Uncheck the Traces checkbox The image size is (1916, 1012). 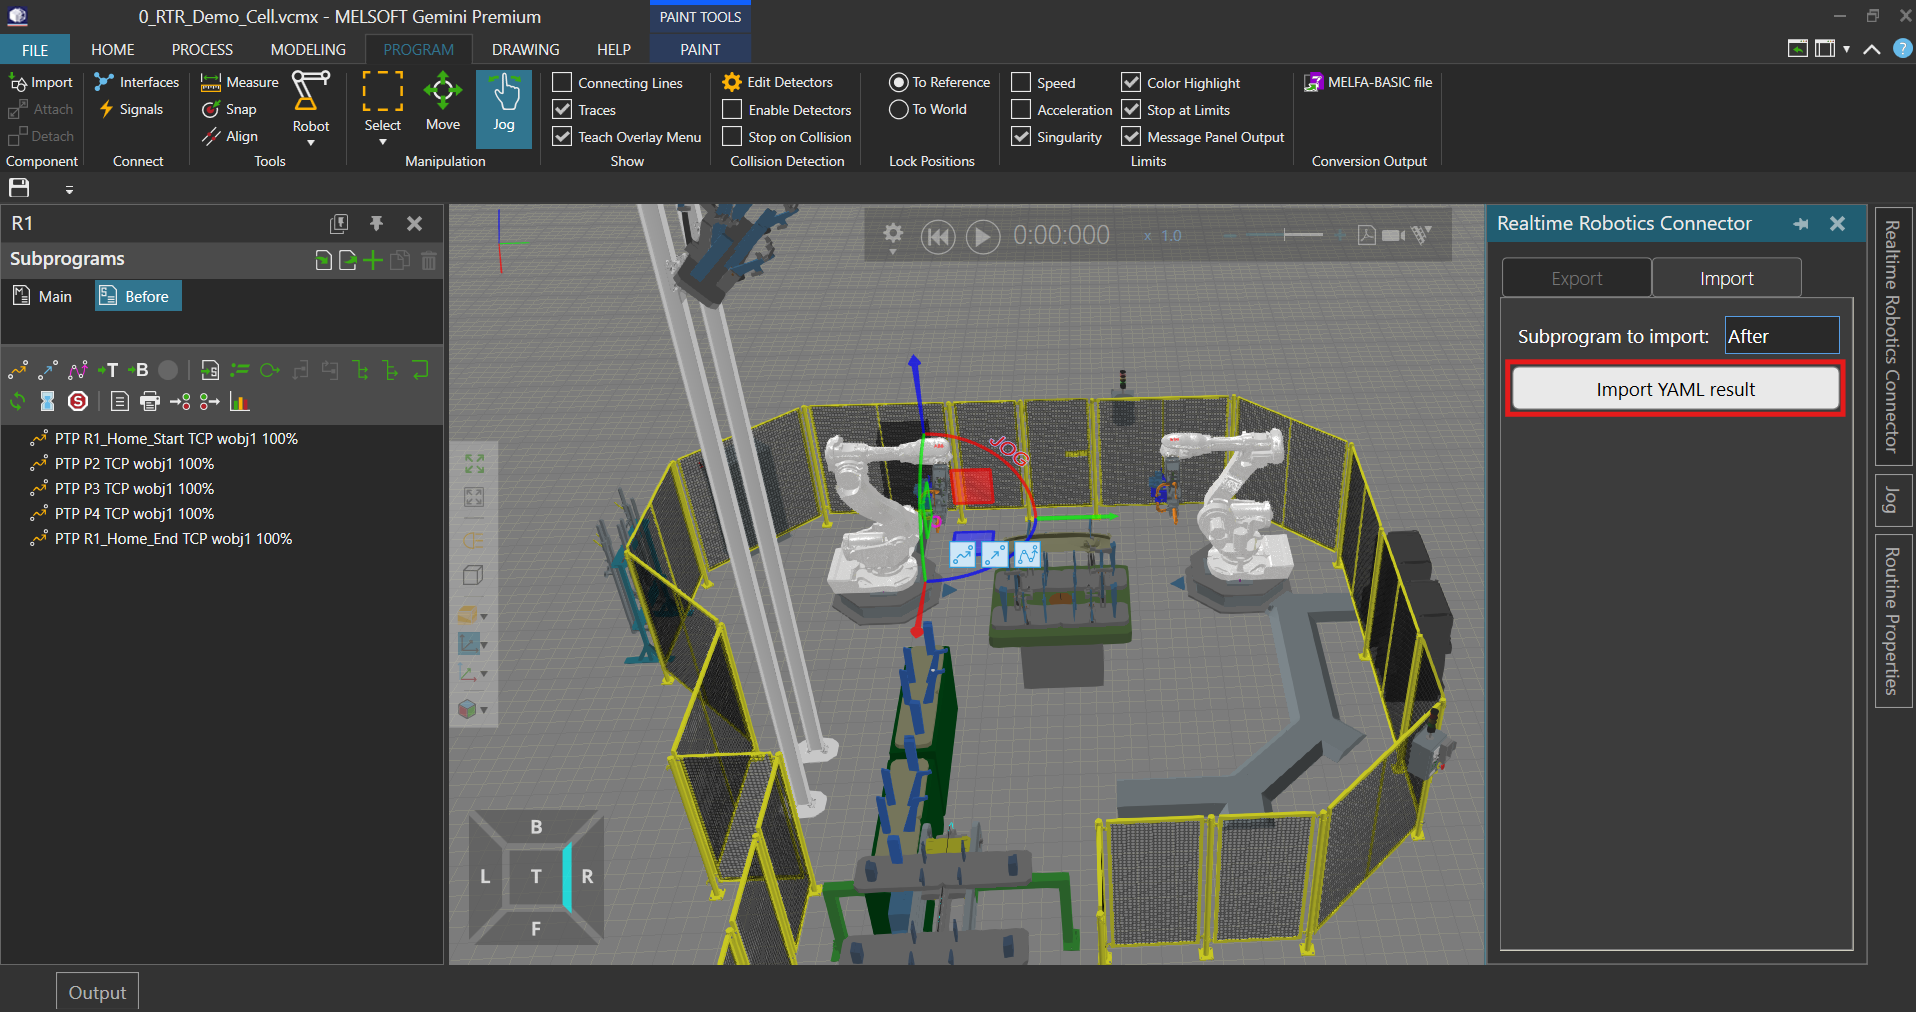563,109
